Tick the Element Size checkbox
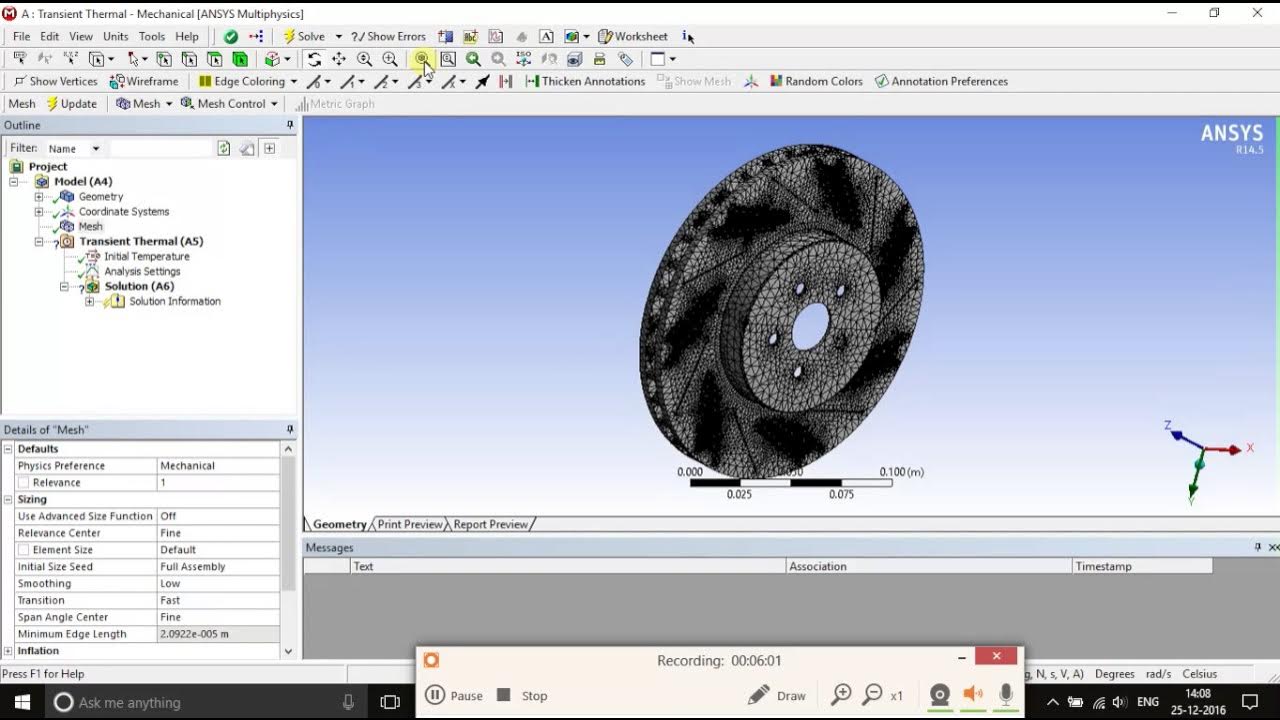Image resolution: width=1280 pixels, height=720 pixels. tap(23, 550)
